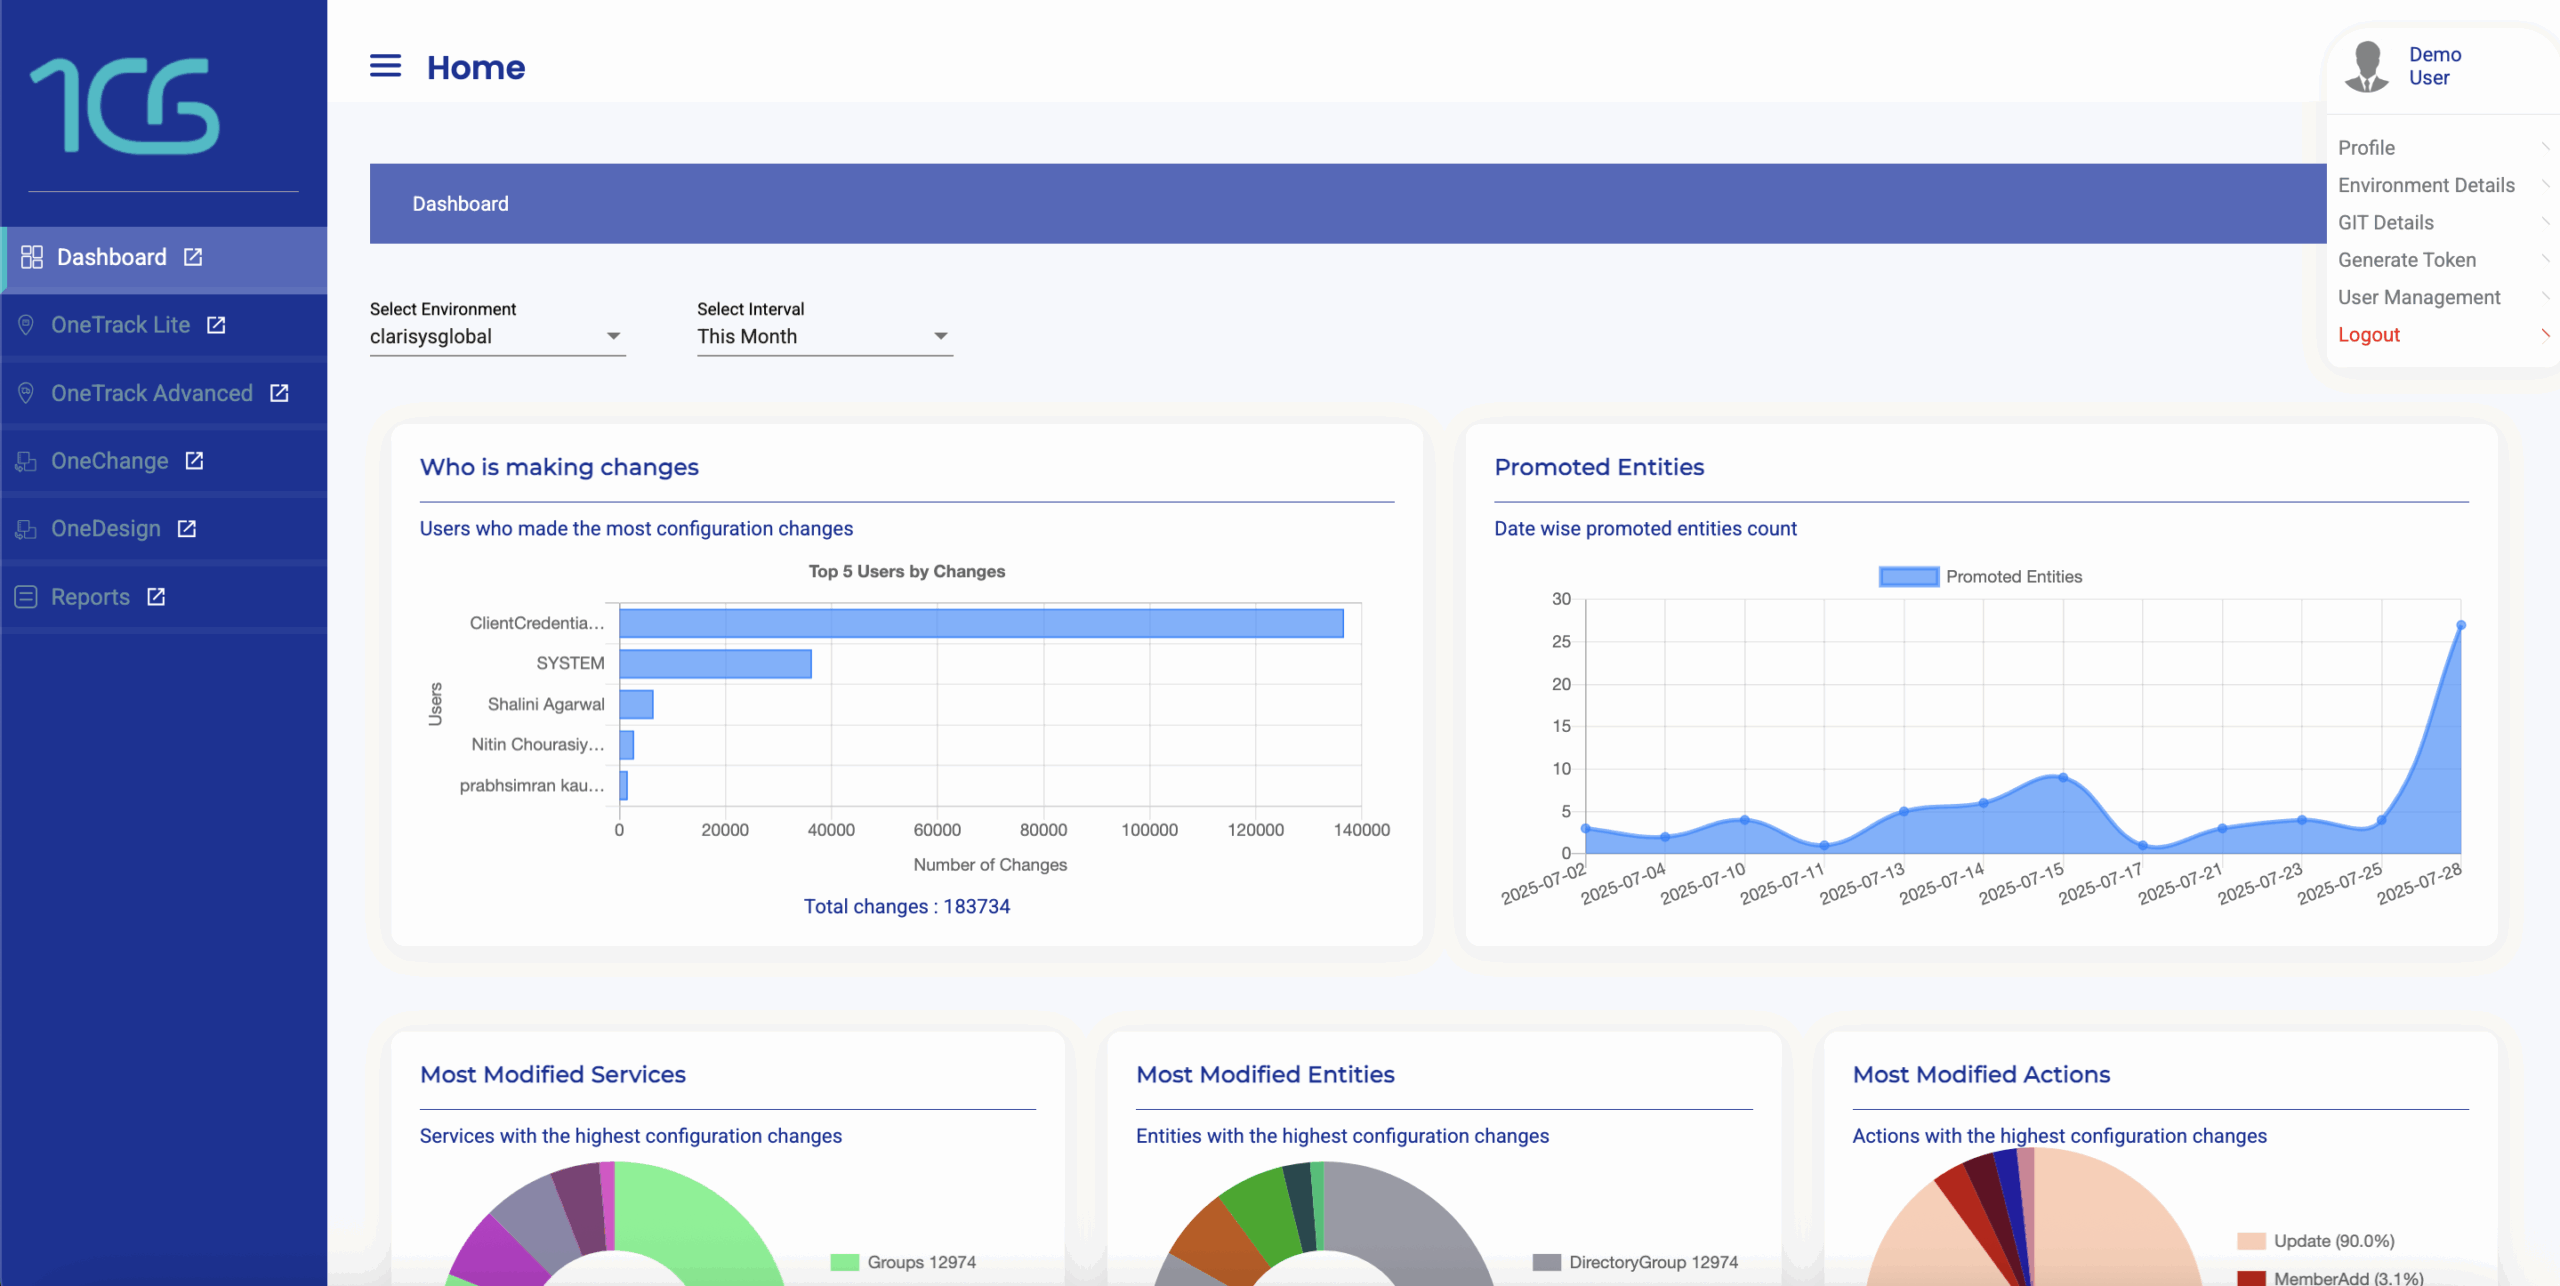
Task: Click the OneChange external-link icon
Action: 194,461
